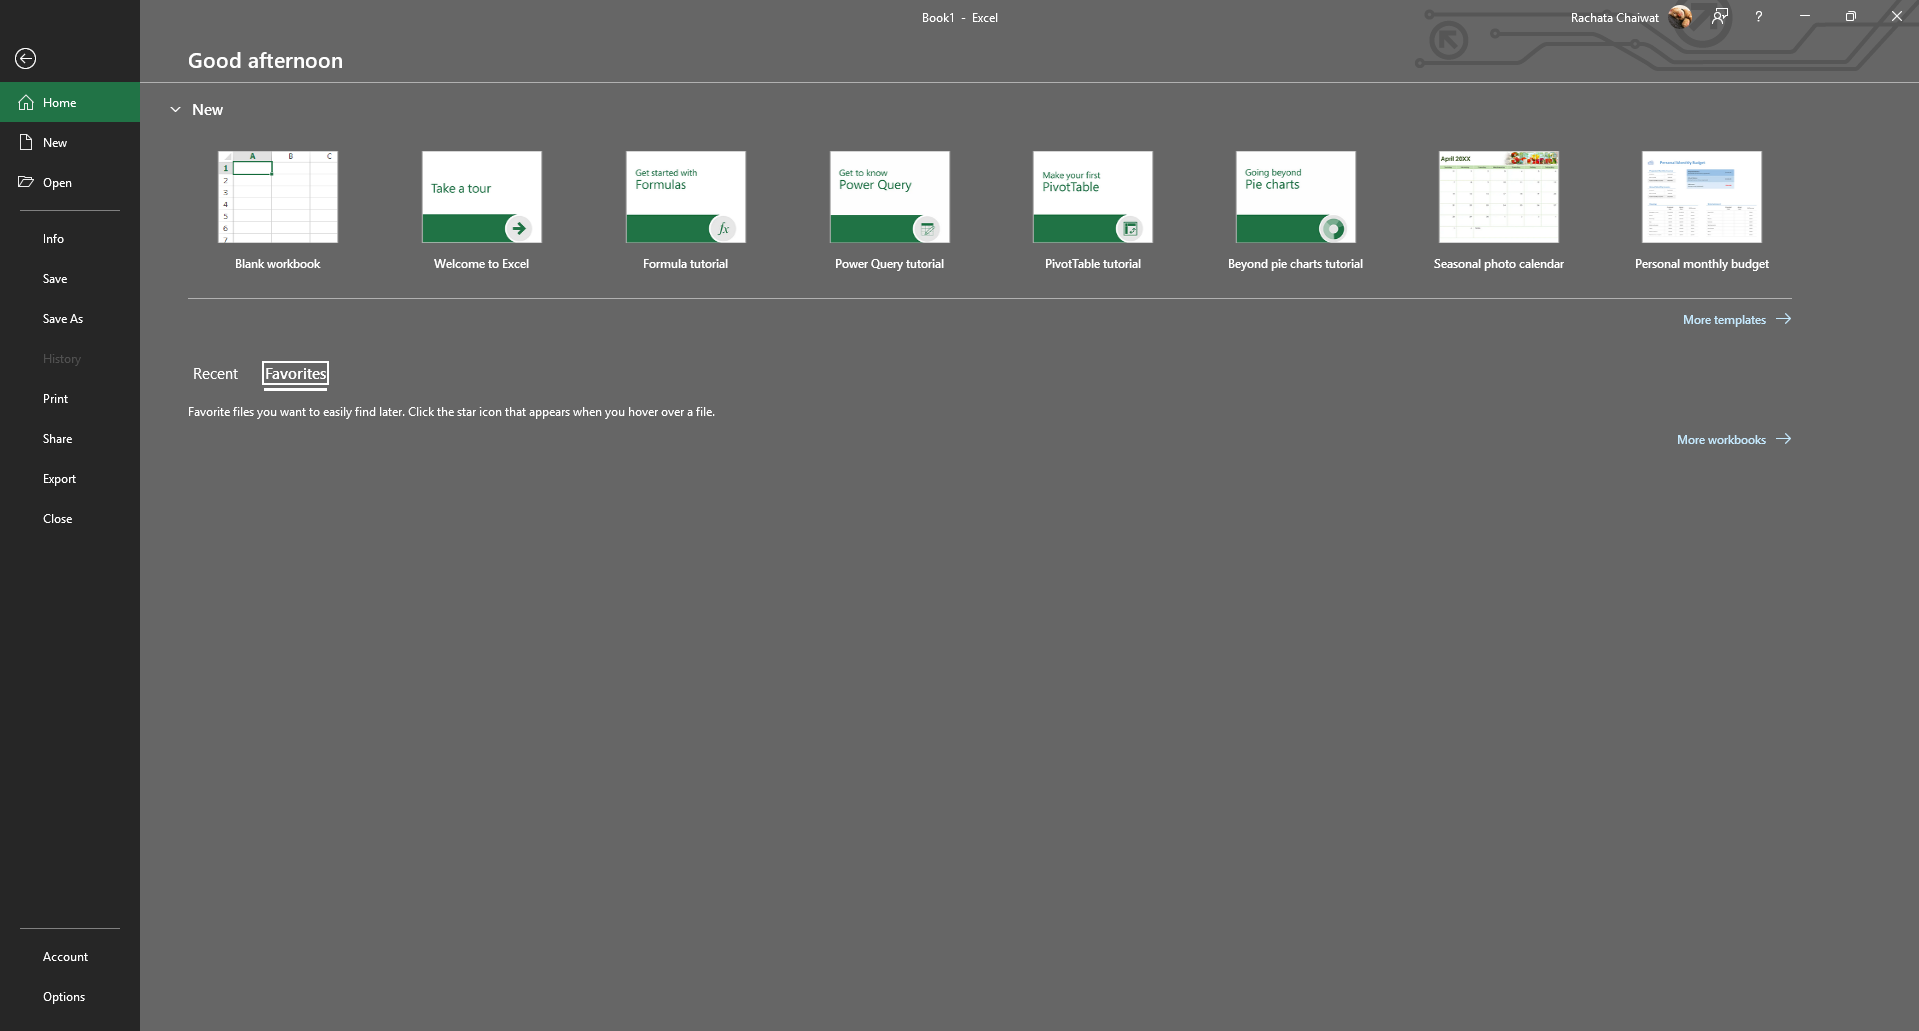Go to Home in backstage menu
Image resolution: width=1919 pixels, height=1031 pixels.
coord(70,102)
